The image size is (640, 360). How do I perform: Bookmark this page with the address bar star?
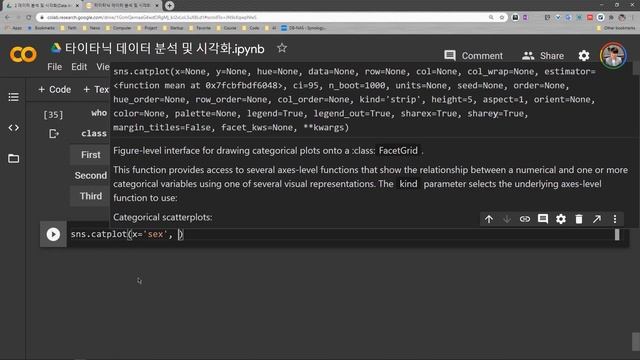(502, 17)
